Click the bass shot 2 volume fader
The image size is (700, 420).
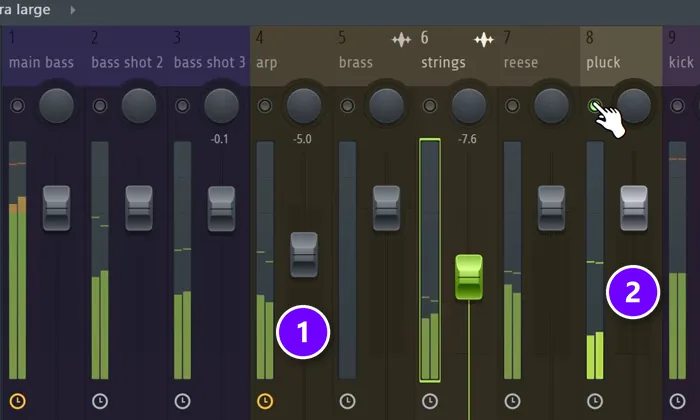tap(139, 208)
